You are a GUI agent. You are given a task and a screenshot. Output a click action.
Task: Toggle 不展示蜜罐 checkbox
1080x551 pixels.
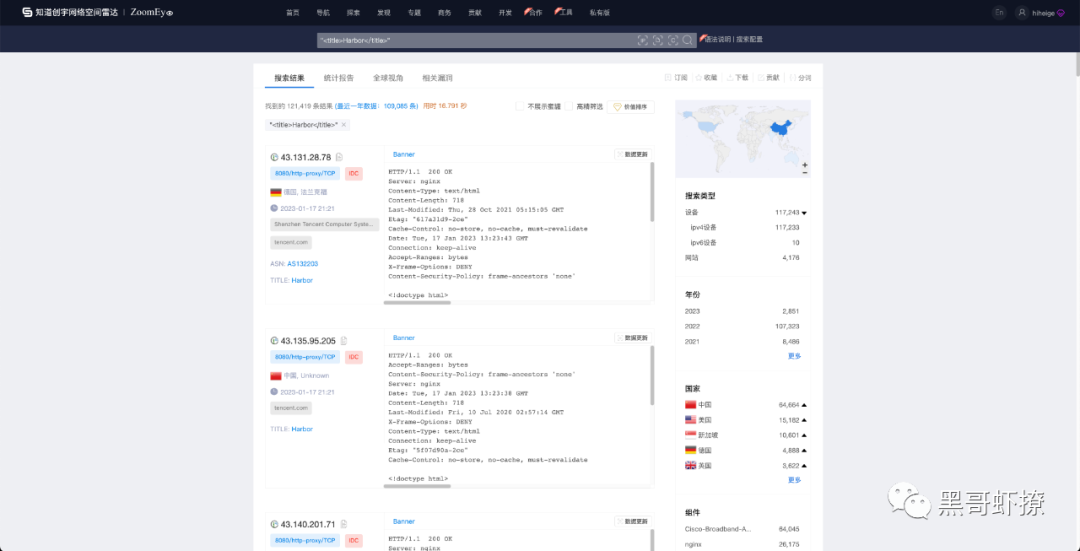tap(520, 106)
